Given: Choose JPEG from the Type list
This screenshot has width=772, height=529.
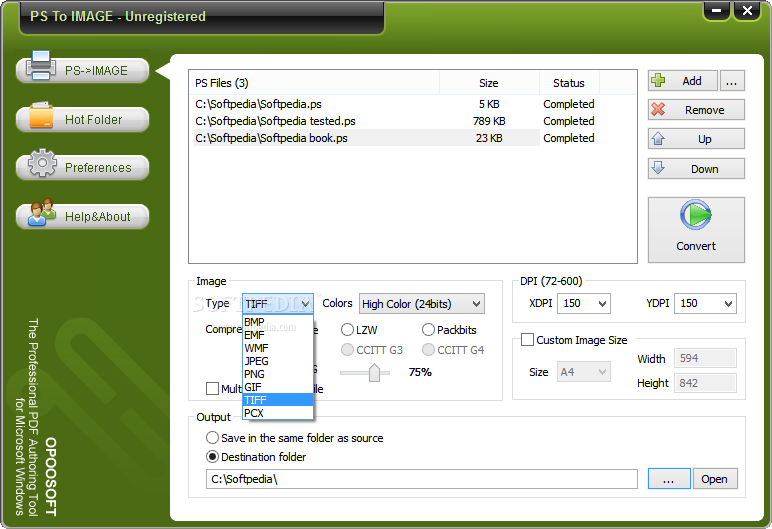Looking at the screenshot, I should pos(278,361).
